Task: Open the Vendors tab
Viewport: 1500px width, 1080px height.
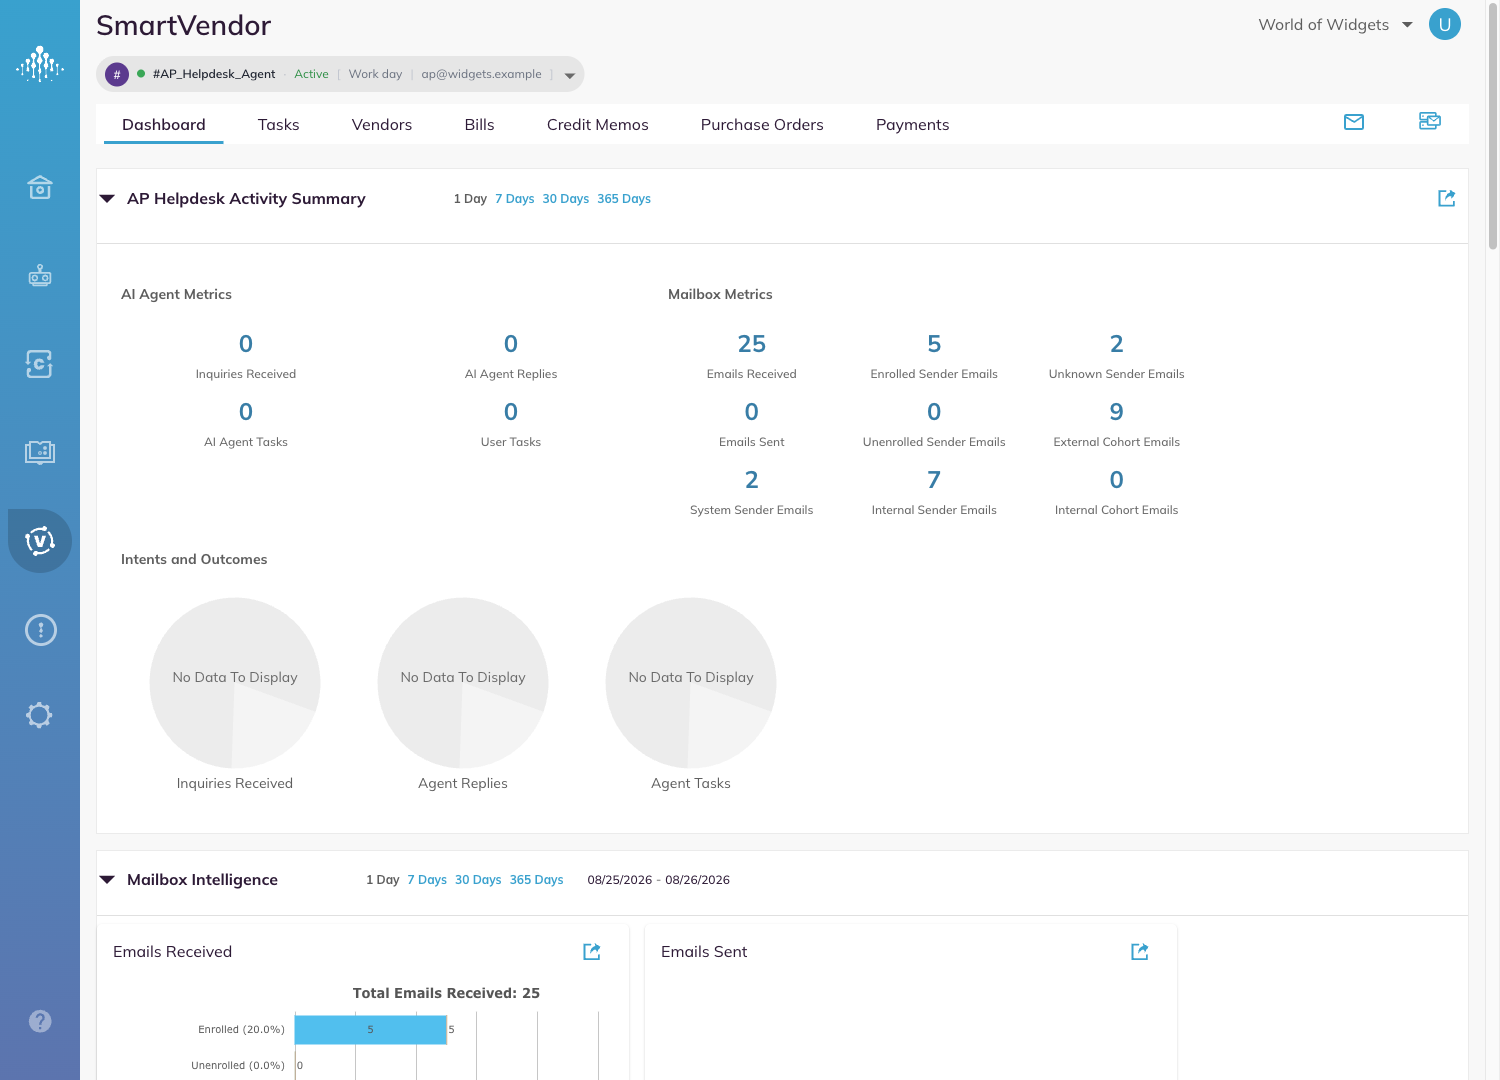Action: point(382,125)
